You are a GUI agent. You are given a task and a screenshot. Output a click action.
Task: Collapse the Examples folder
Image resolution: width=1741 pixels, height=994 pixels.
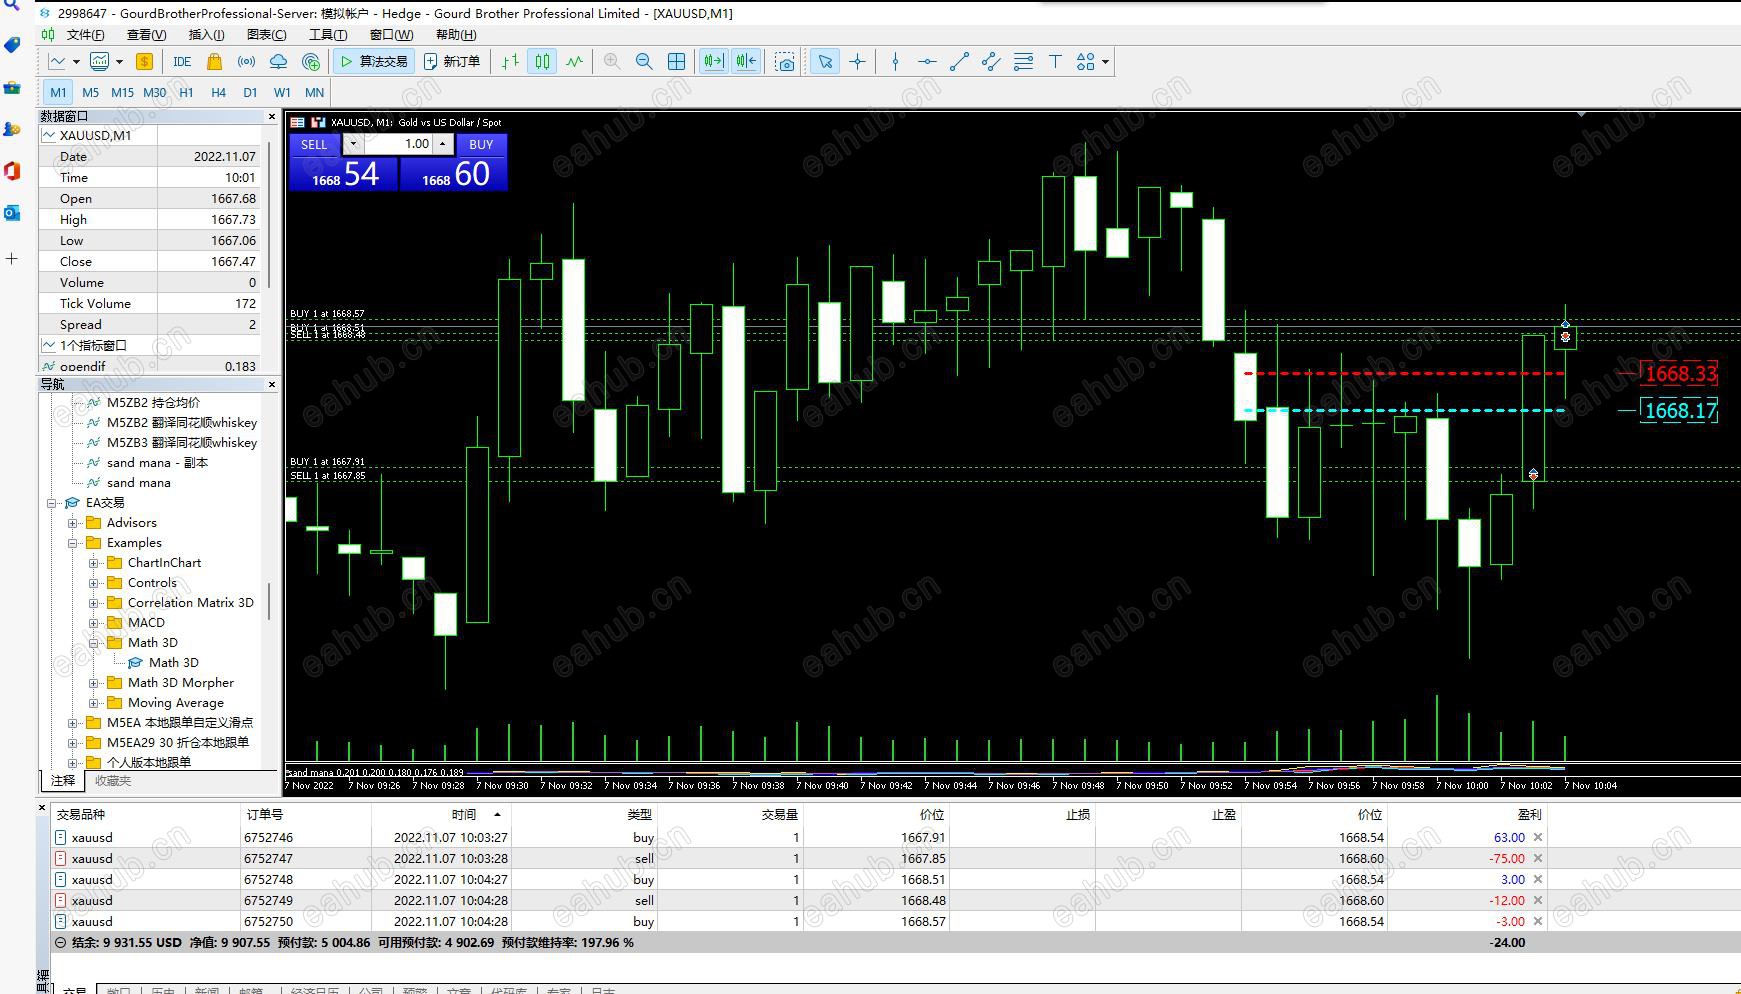tap(73, 543)
